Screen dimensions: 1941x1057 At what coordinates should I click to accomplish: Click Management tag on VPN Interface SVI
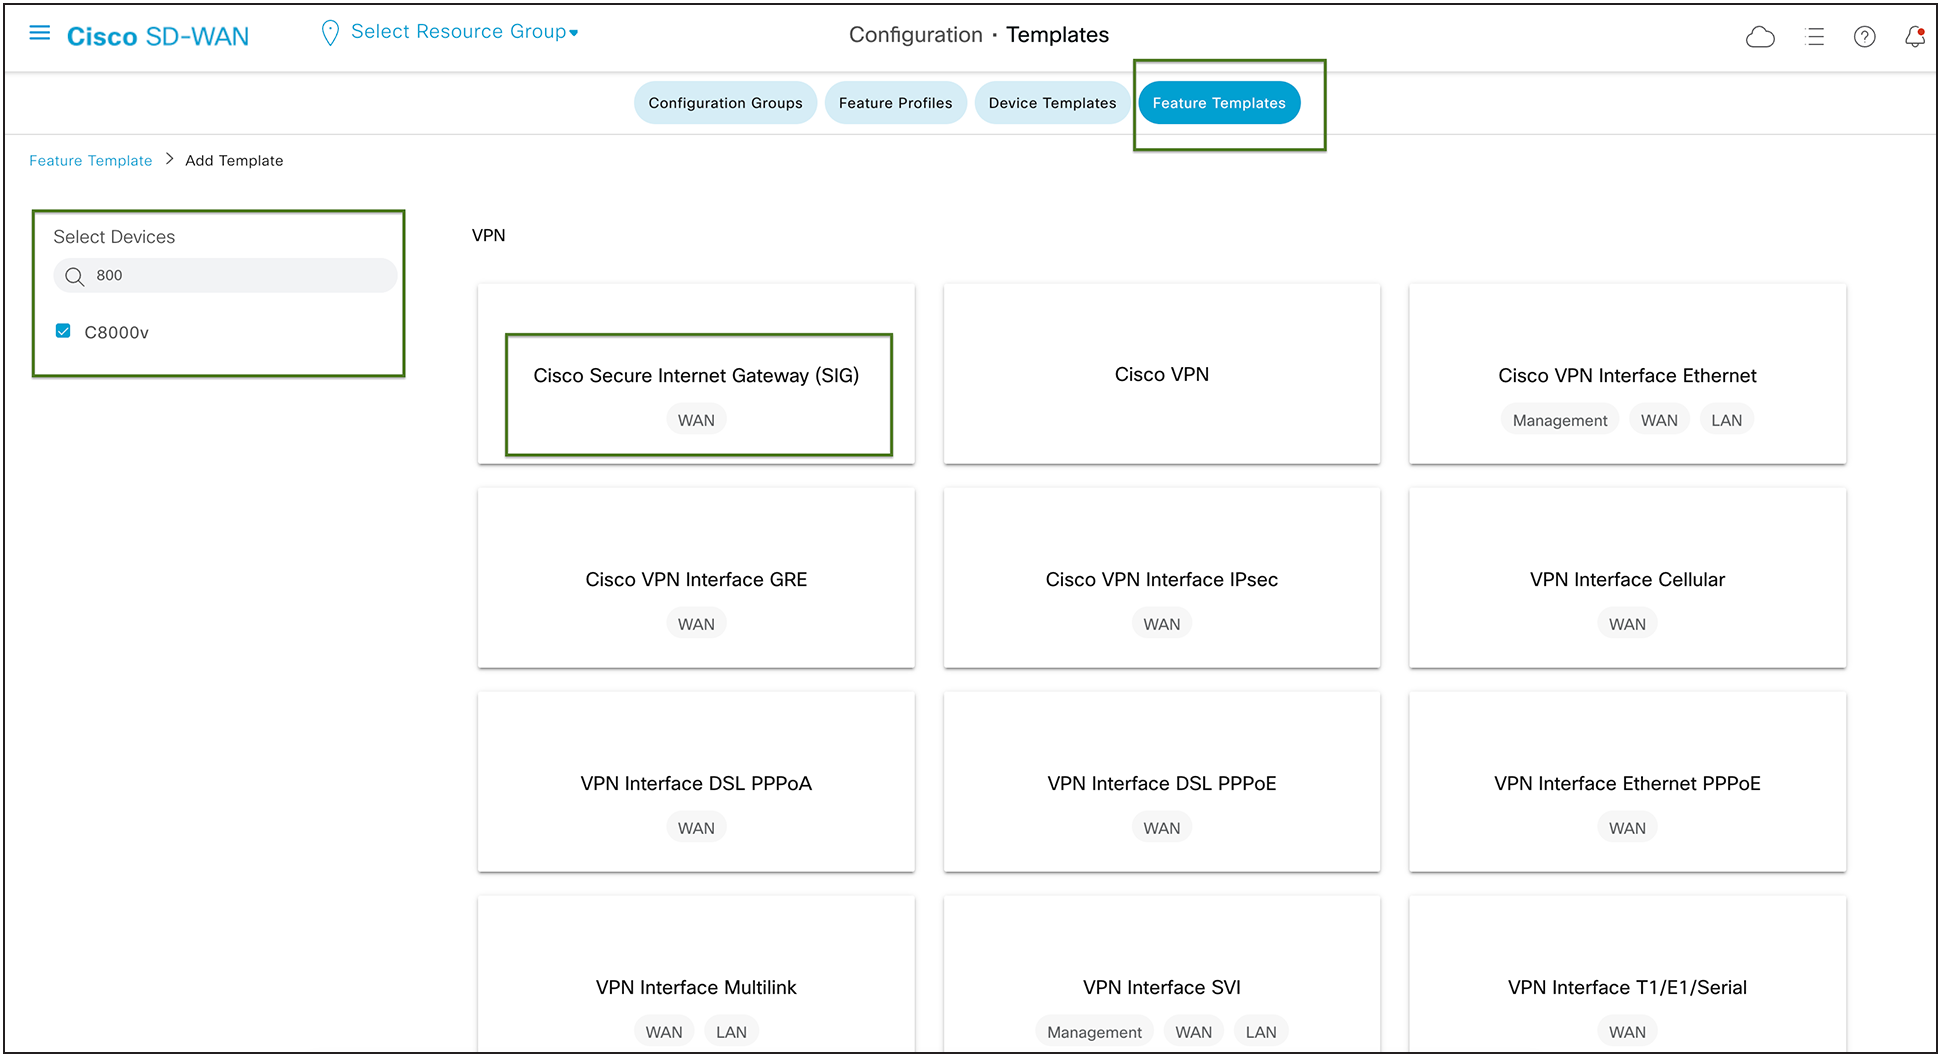pyautogui.click(x=1094, y=1032)
